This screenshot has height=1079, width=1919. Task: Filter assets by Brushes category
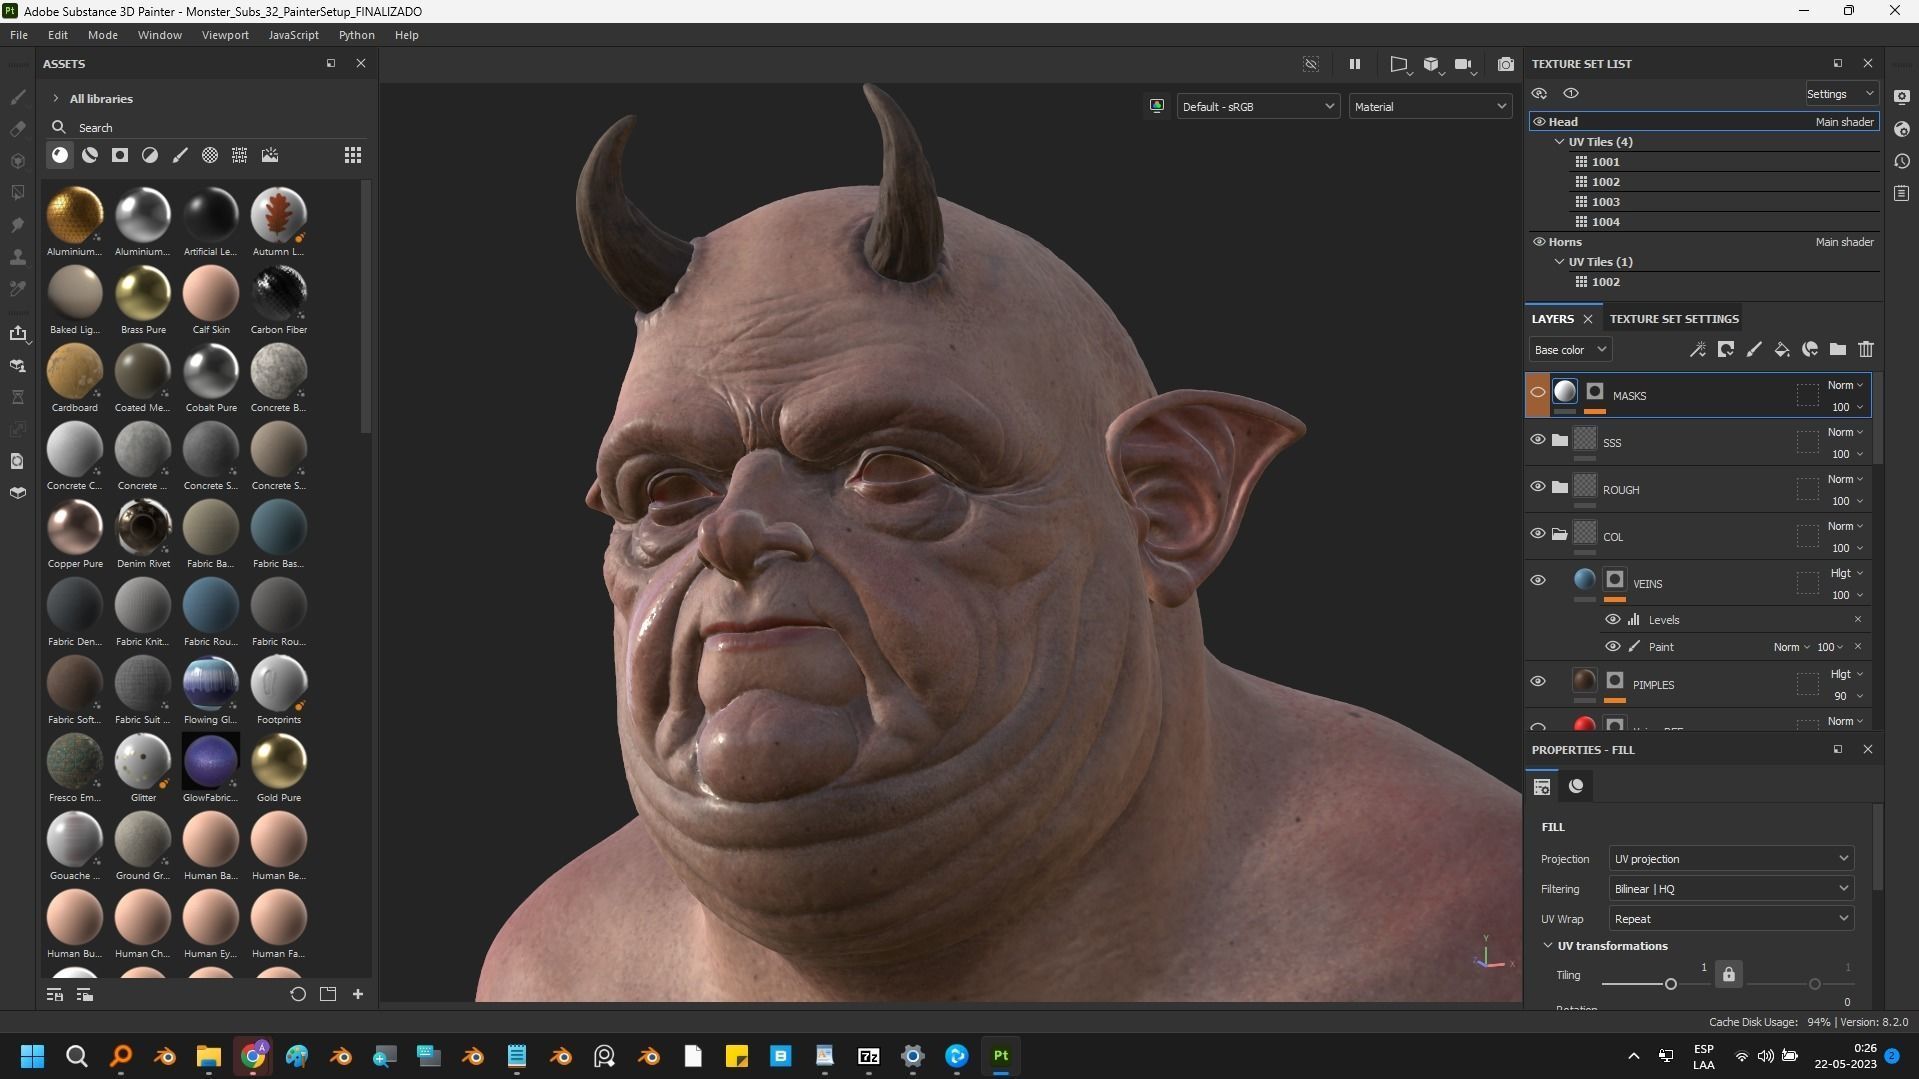coord(180,155)
